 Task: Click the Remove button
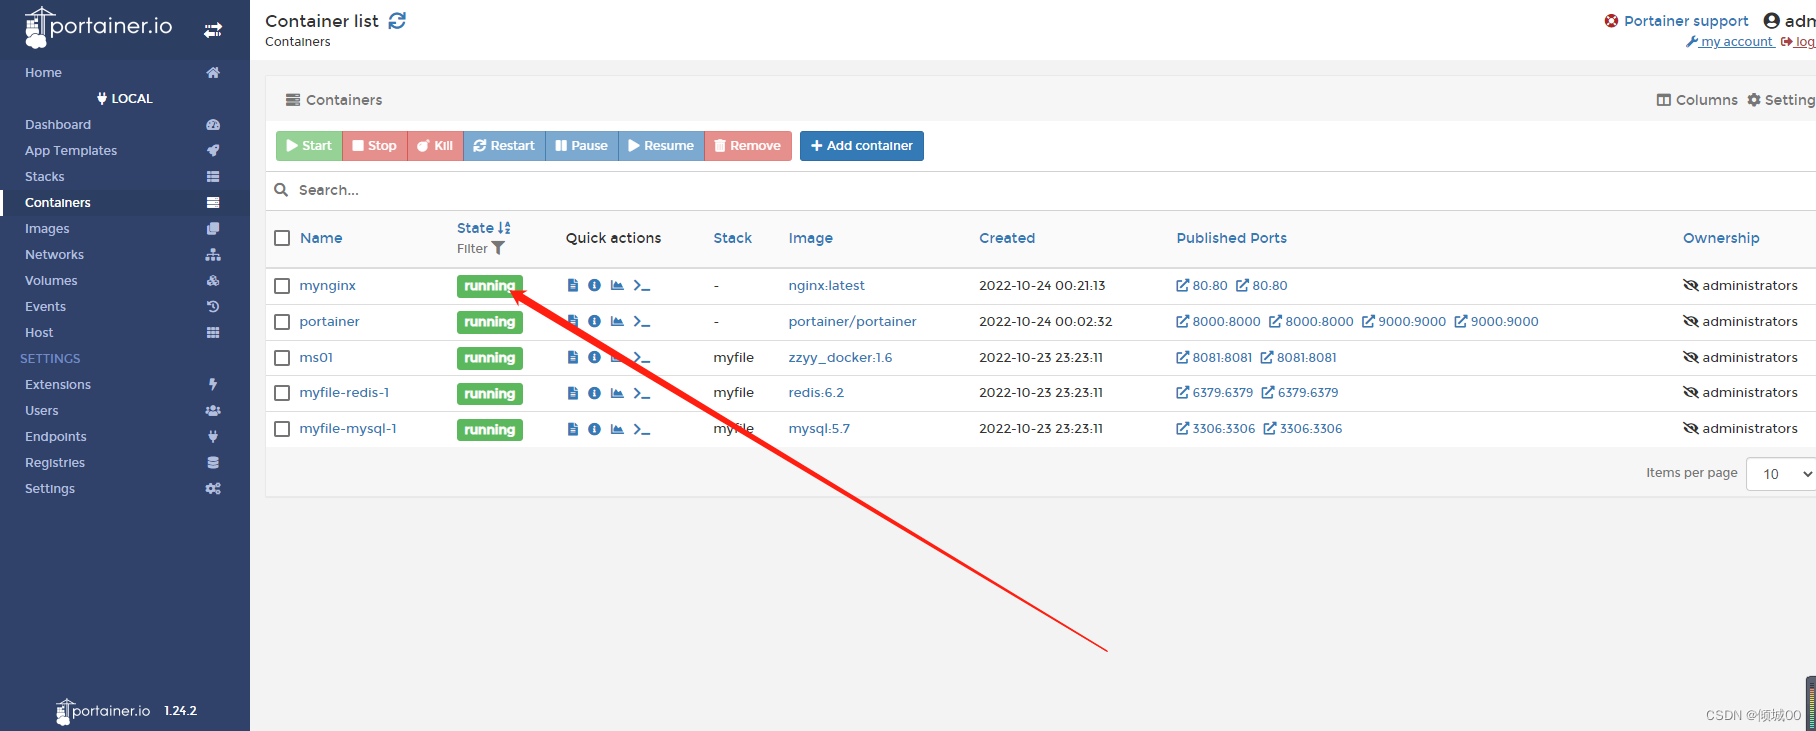tap(748, 146)
